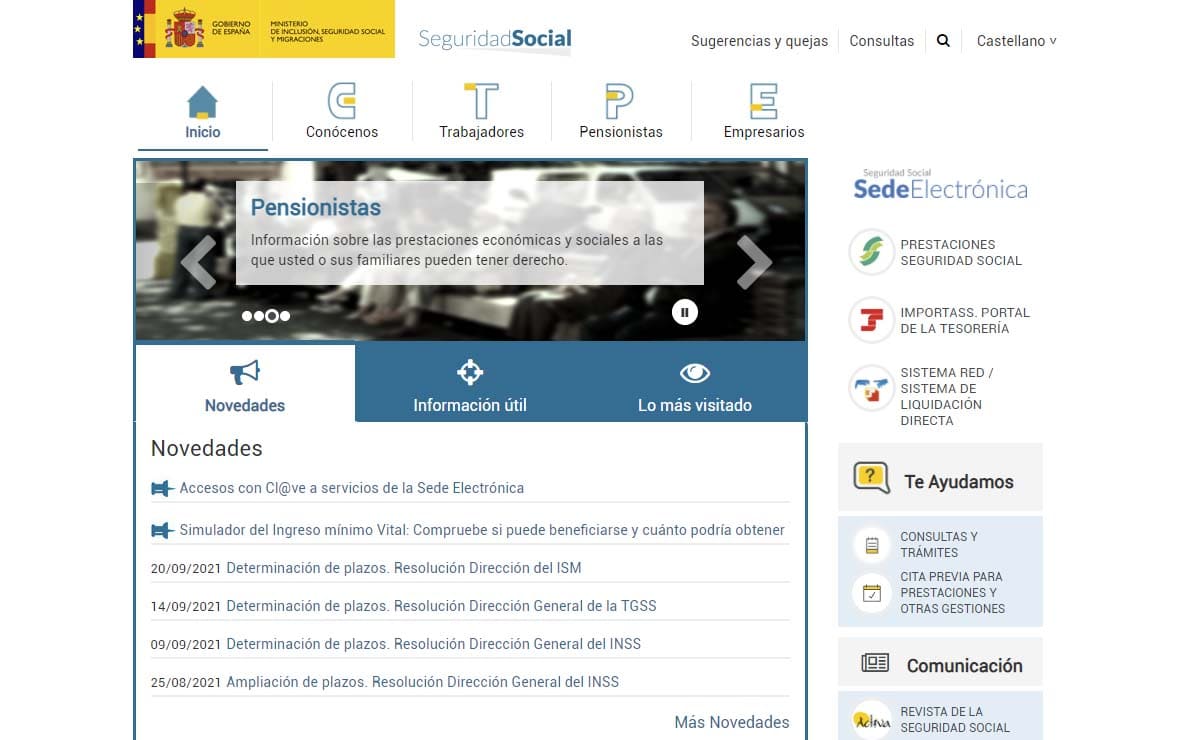Select the third carousel position indicator
The image size is (1200, 740).
tap(271, 316)
